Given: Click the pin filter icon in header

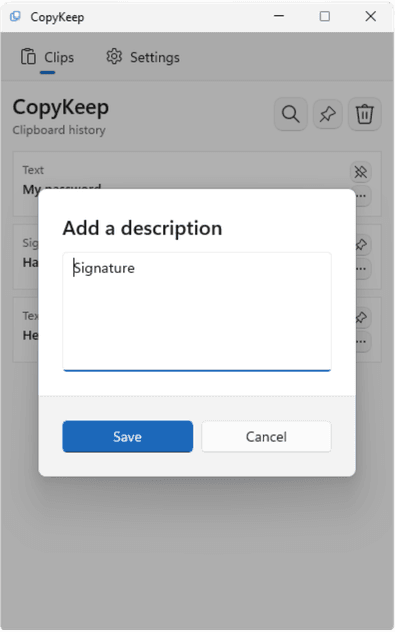Looking at the screenshot, I should [x=328, y=114].
